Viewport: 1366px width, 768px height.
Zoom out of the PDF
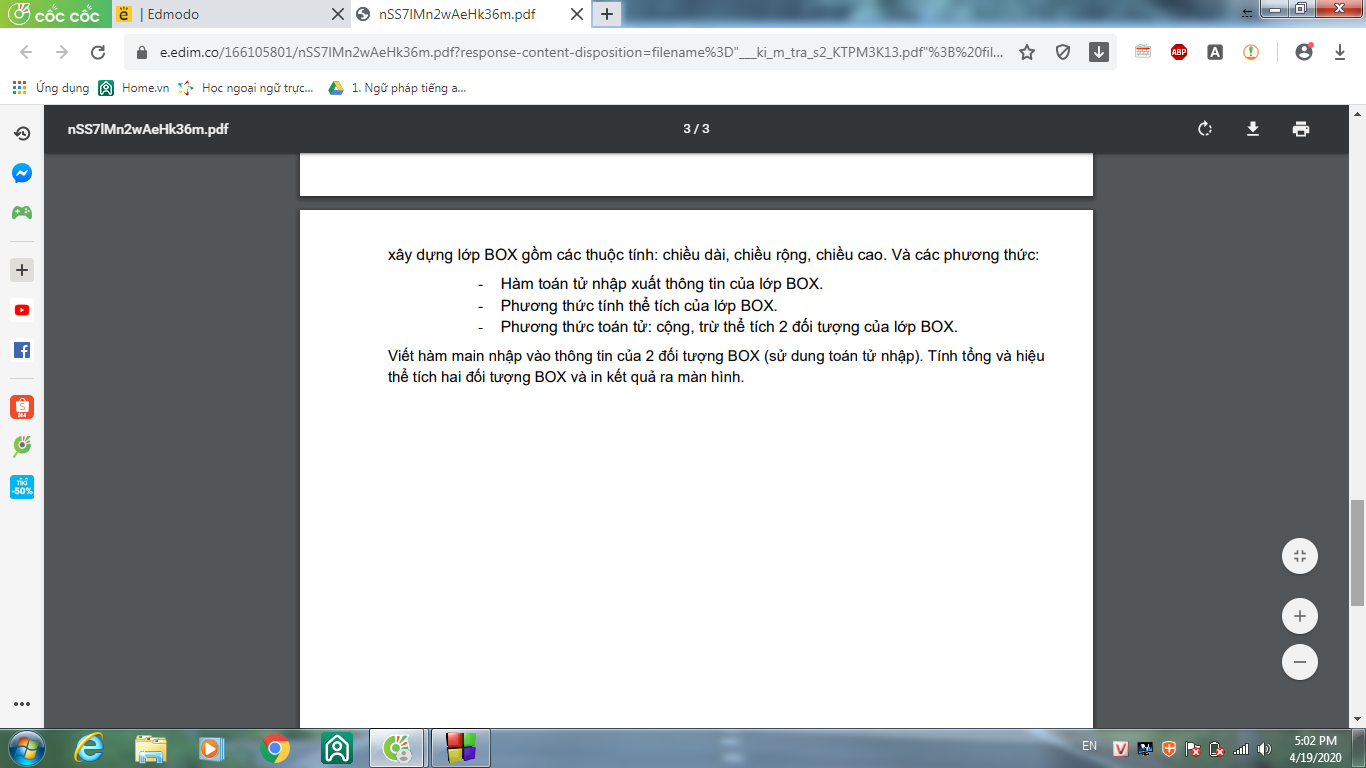tap(1299, 662)
